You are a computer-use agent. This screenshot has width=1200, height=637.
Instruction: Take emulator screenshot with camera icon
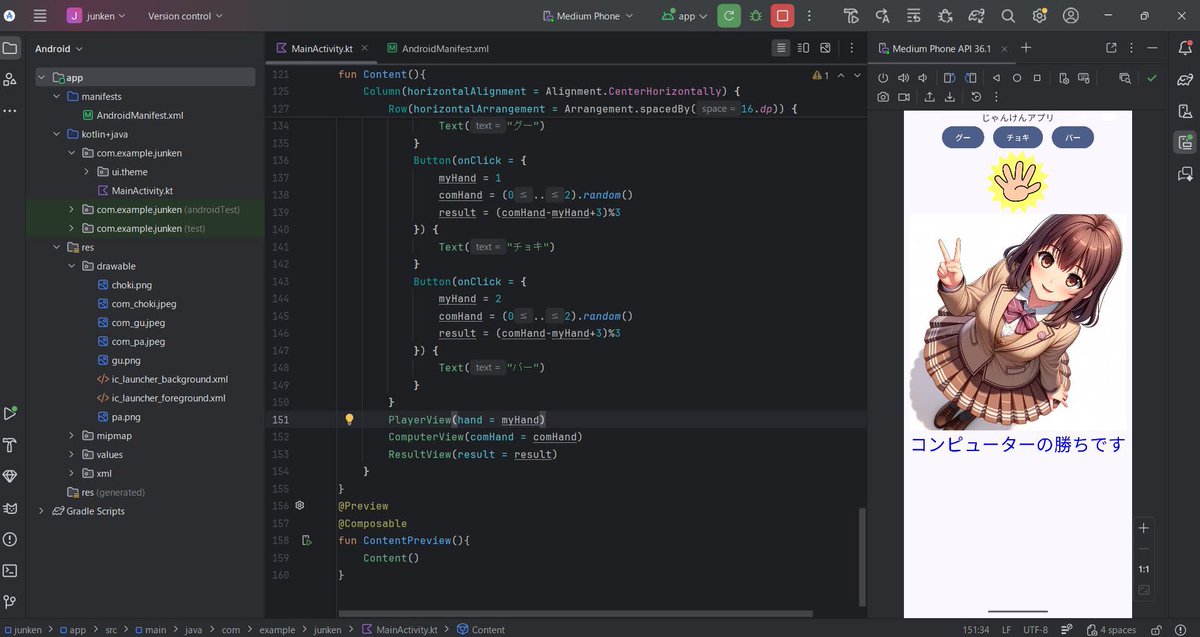tap(883, 97)
